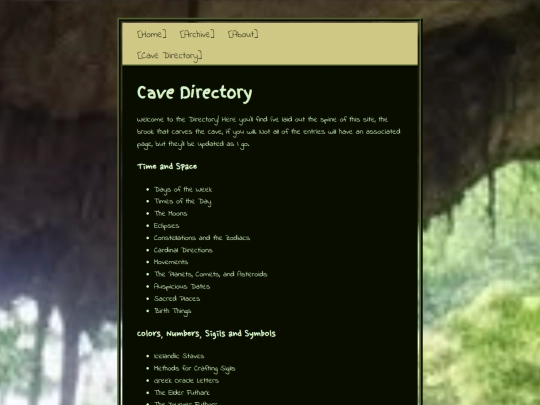Go to the [About] page link

243,34
